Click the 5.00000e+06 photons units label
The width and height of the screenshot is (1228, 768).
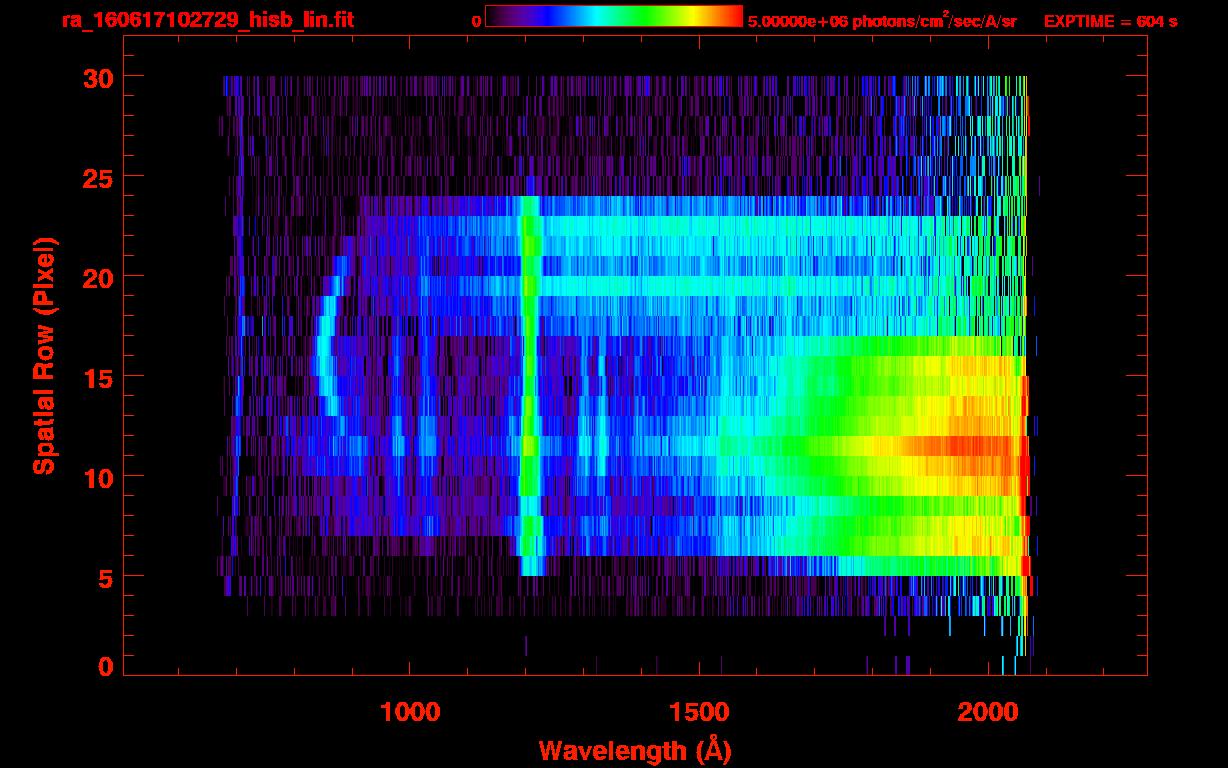pos(882,21)
